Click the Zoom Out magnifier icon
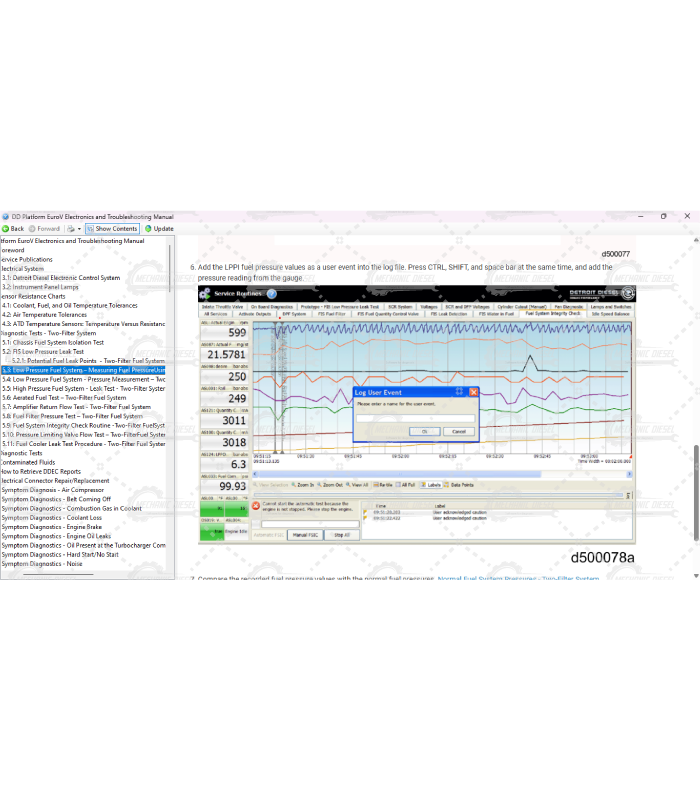This screenshot has width=700, height=800. point(322,484)
